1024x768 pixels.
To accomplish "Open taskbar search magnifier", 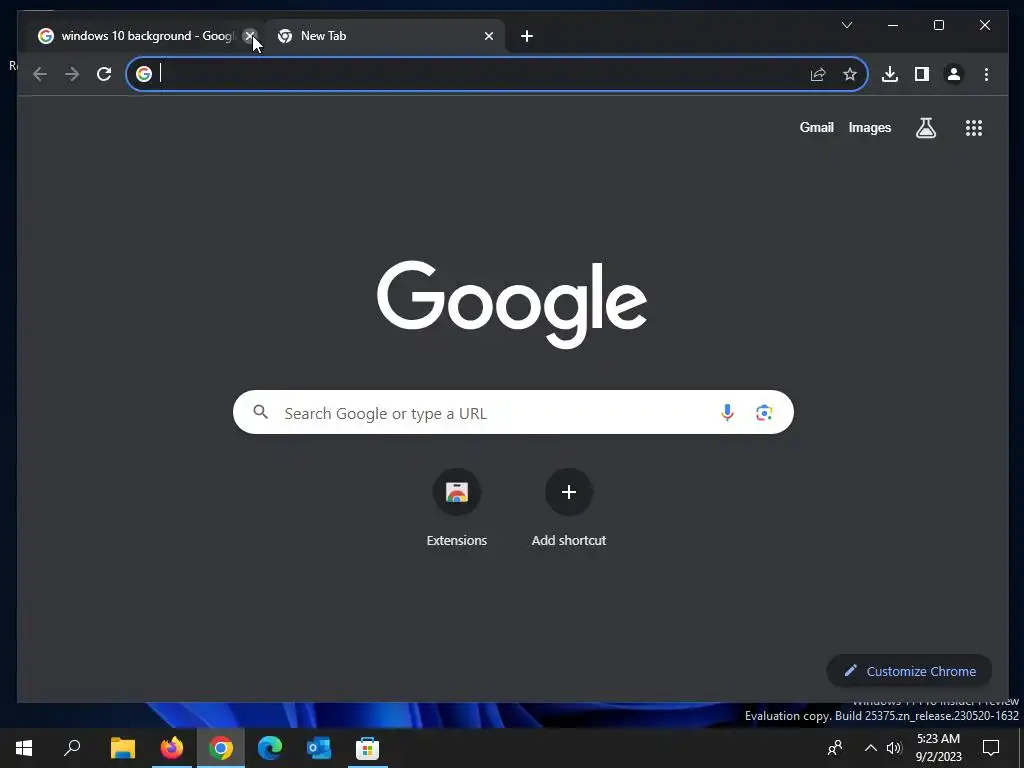I will pos(72,748).
